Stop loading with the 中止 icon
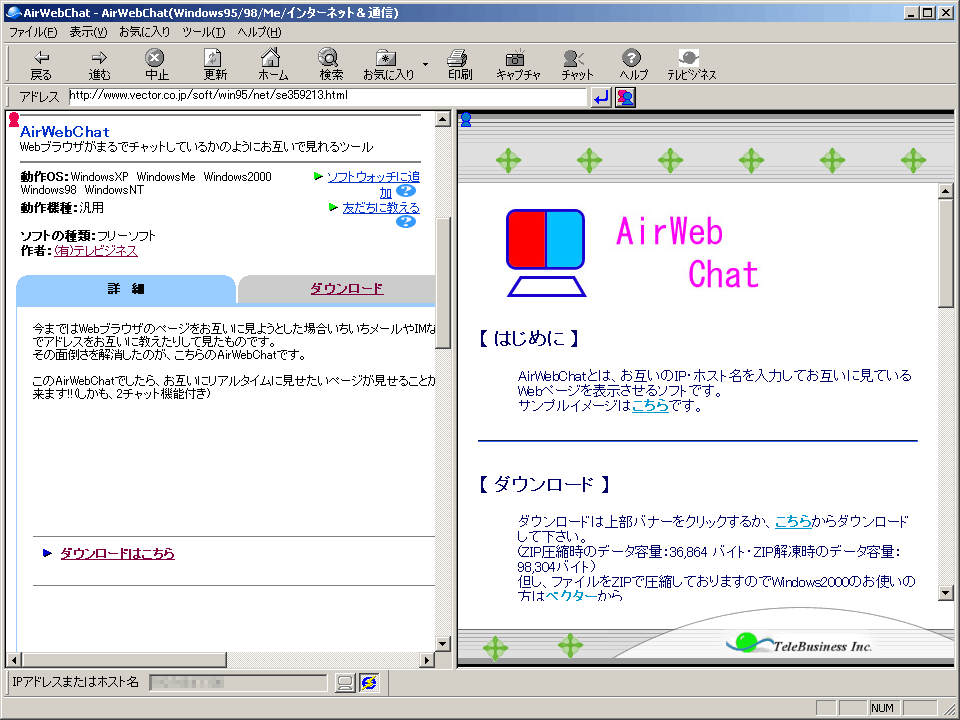 pos(157,65)
